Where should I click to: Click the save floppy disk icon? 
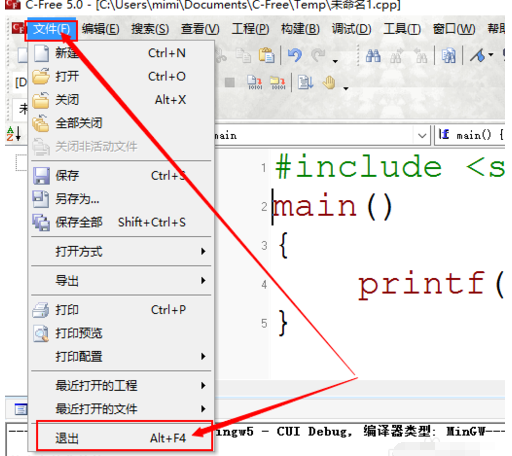pos(41,176)
